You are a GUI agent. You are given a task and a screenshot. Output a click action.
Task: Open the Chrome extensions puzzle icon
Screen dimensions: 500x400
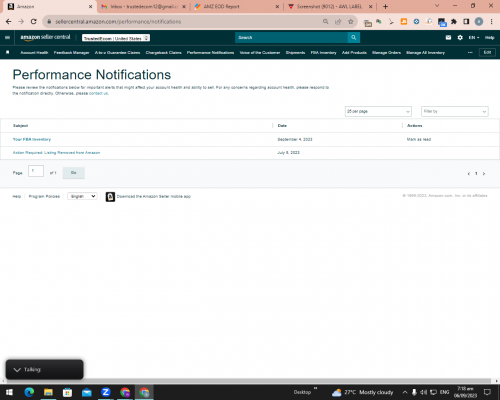coord(454,22)
